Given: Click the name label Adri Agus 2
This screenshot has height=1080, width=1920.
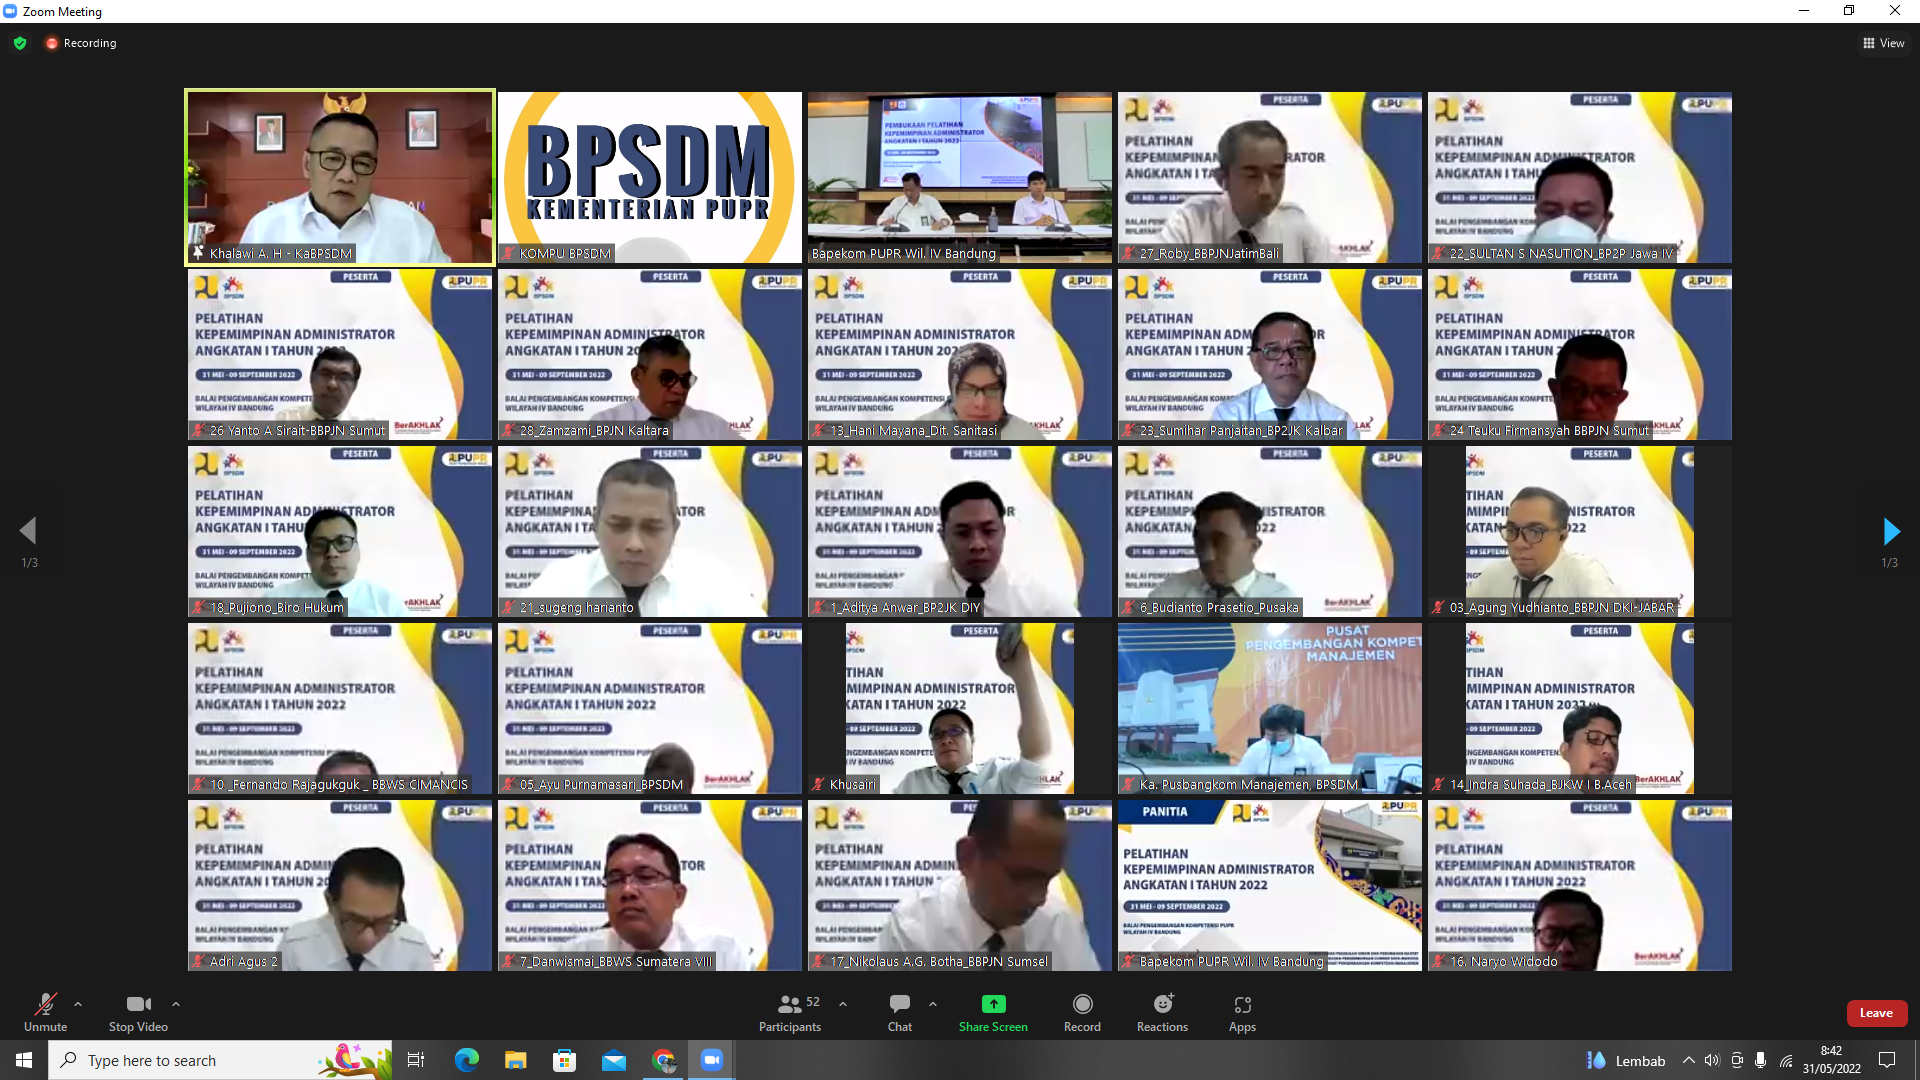Looking at the screenshot, I should (243, 962).
